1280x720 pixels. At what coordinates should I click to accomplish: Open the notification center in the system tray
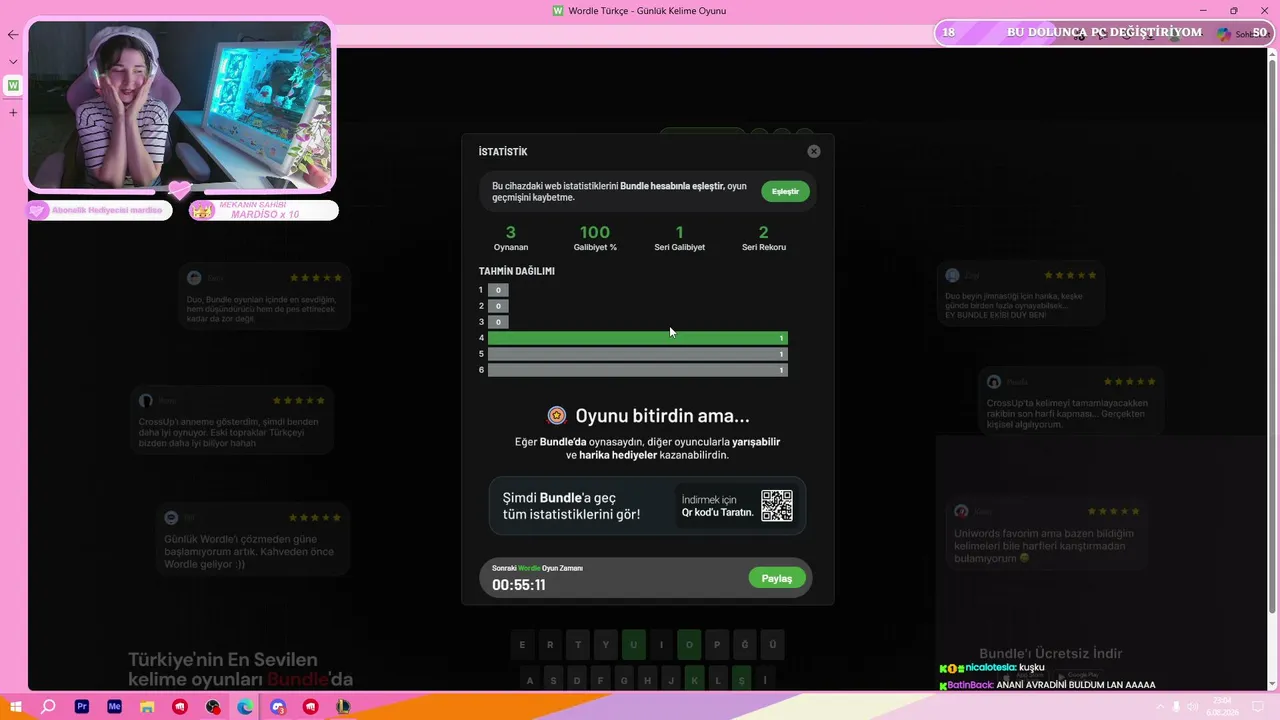coord(1258,707)
